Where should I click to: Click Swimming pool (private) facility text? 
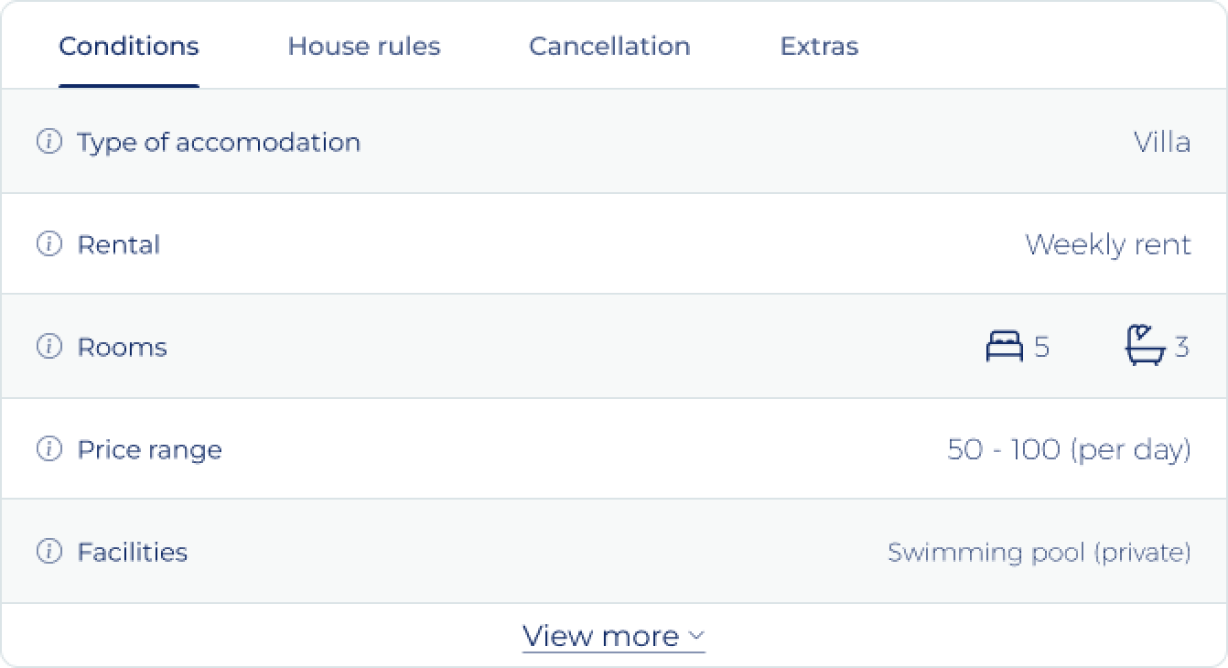click(x=1039, y=552)
